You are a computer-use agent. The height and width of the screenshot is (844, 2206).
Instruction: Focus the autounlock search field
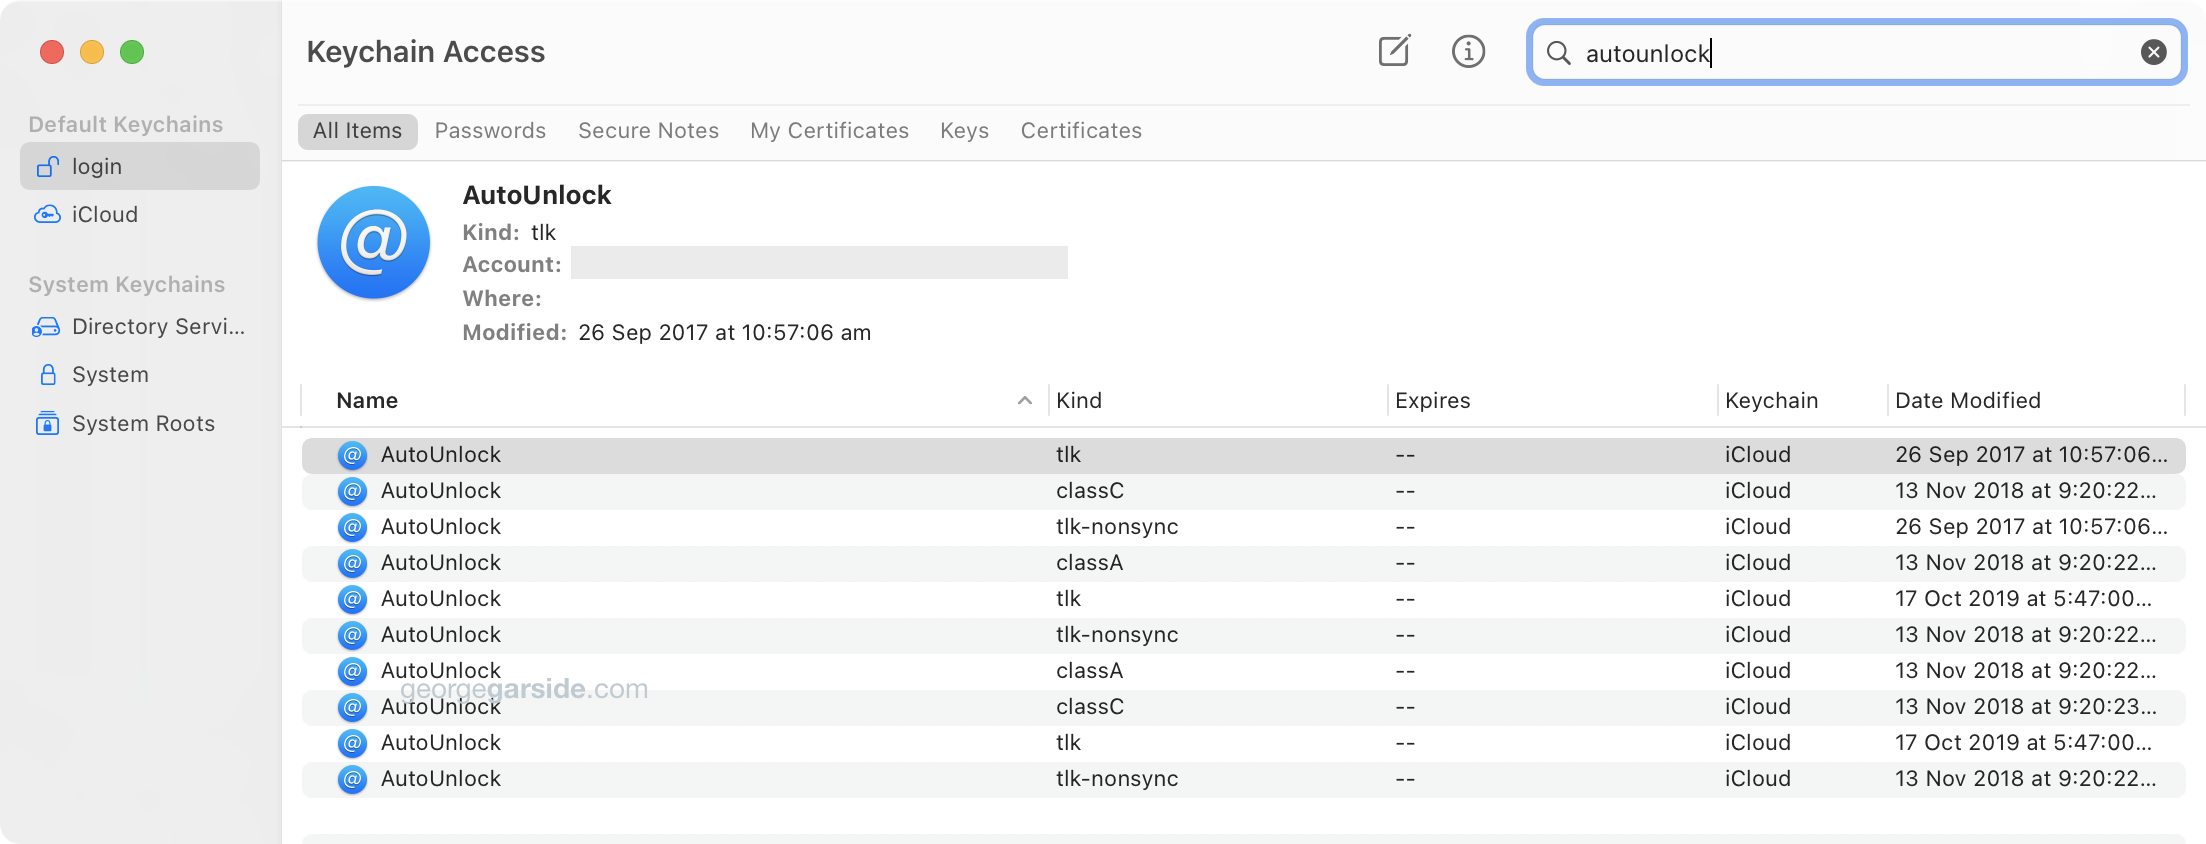[1857, 52]
